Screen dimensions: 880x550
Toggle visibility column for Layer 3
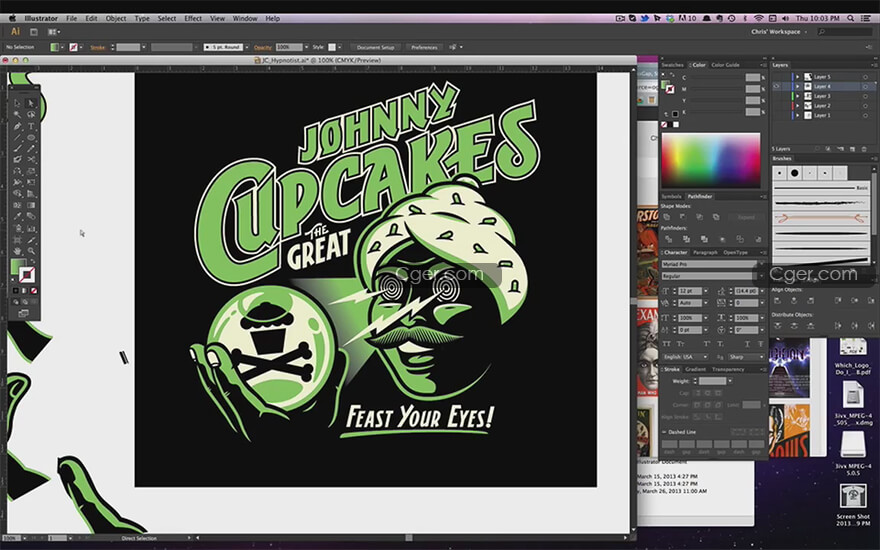point(776,96)
